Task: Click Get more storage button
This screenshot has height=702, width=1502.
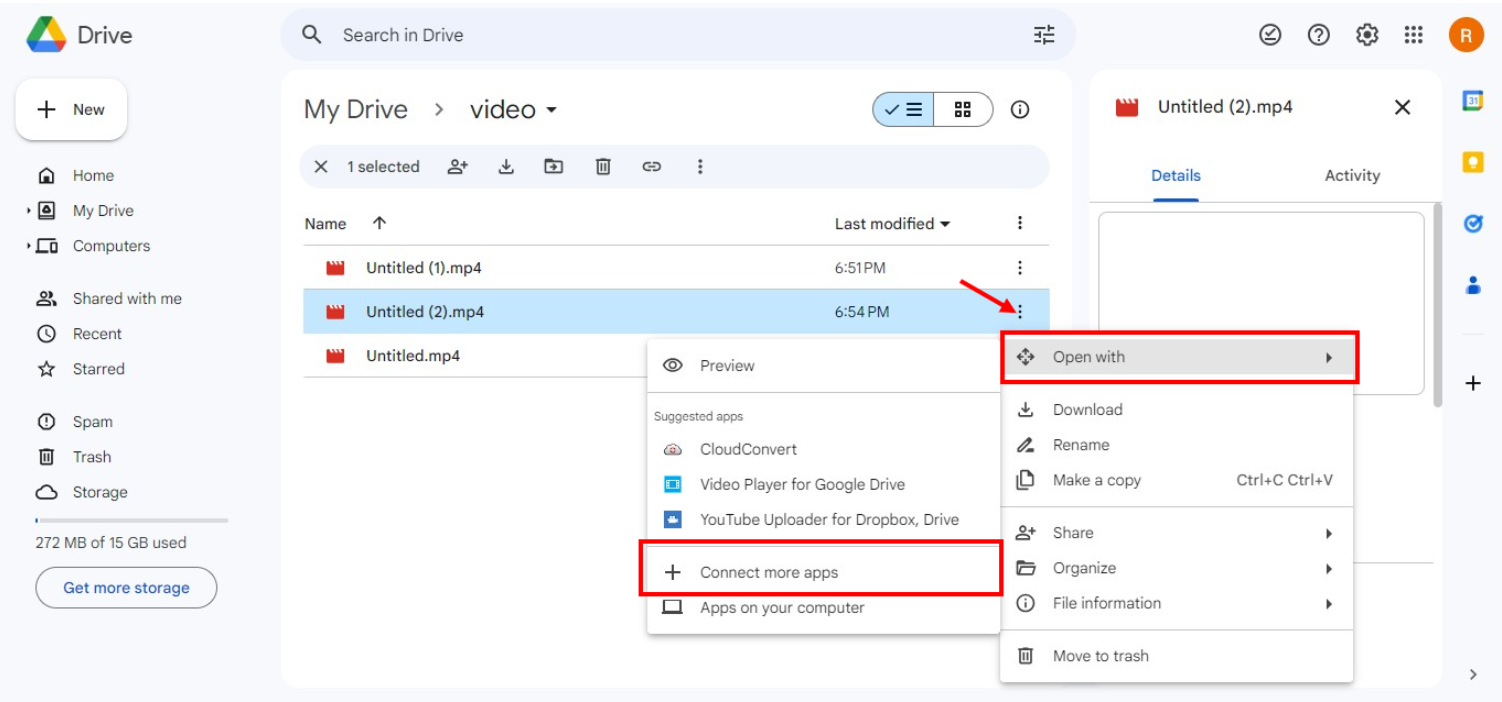Action: tap(126, 588)
